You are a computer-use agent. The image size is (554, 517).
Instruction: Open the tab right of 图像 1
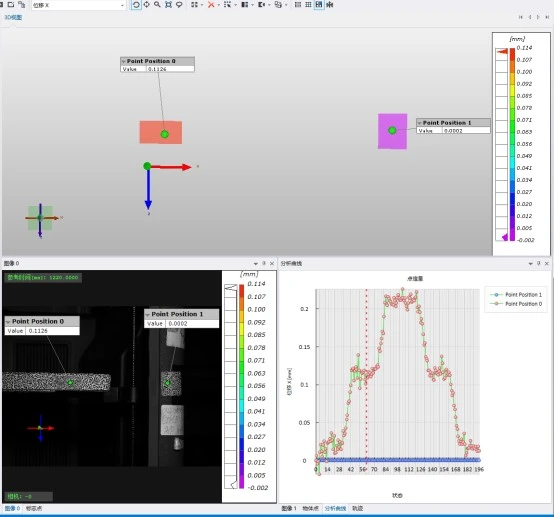pyautogui.click(x=311, y=509)
